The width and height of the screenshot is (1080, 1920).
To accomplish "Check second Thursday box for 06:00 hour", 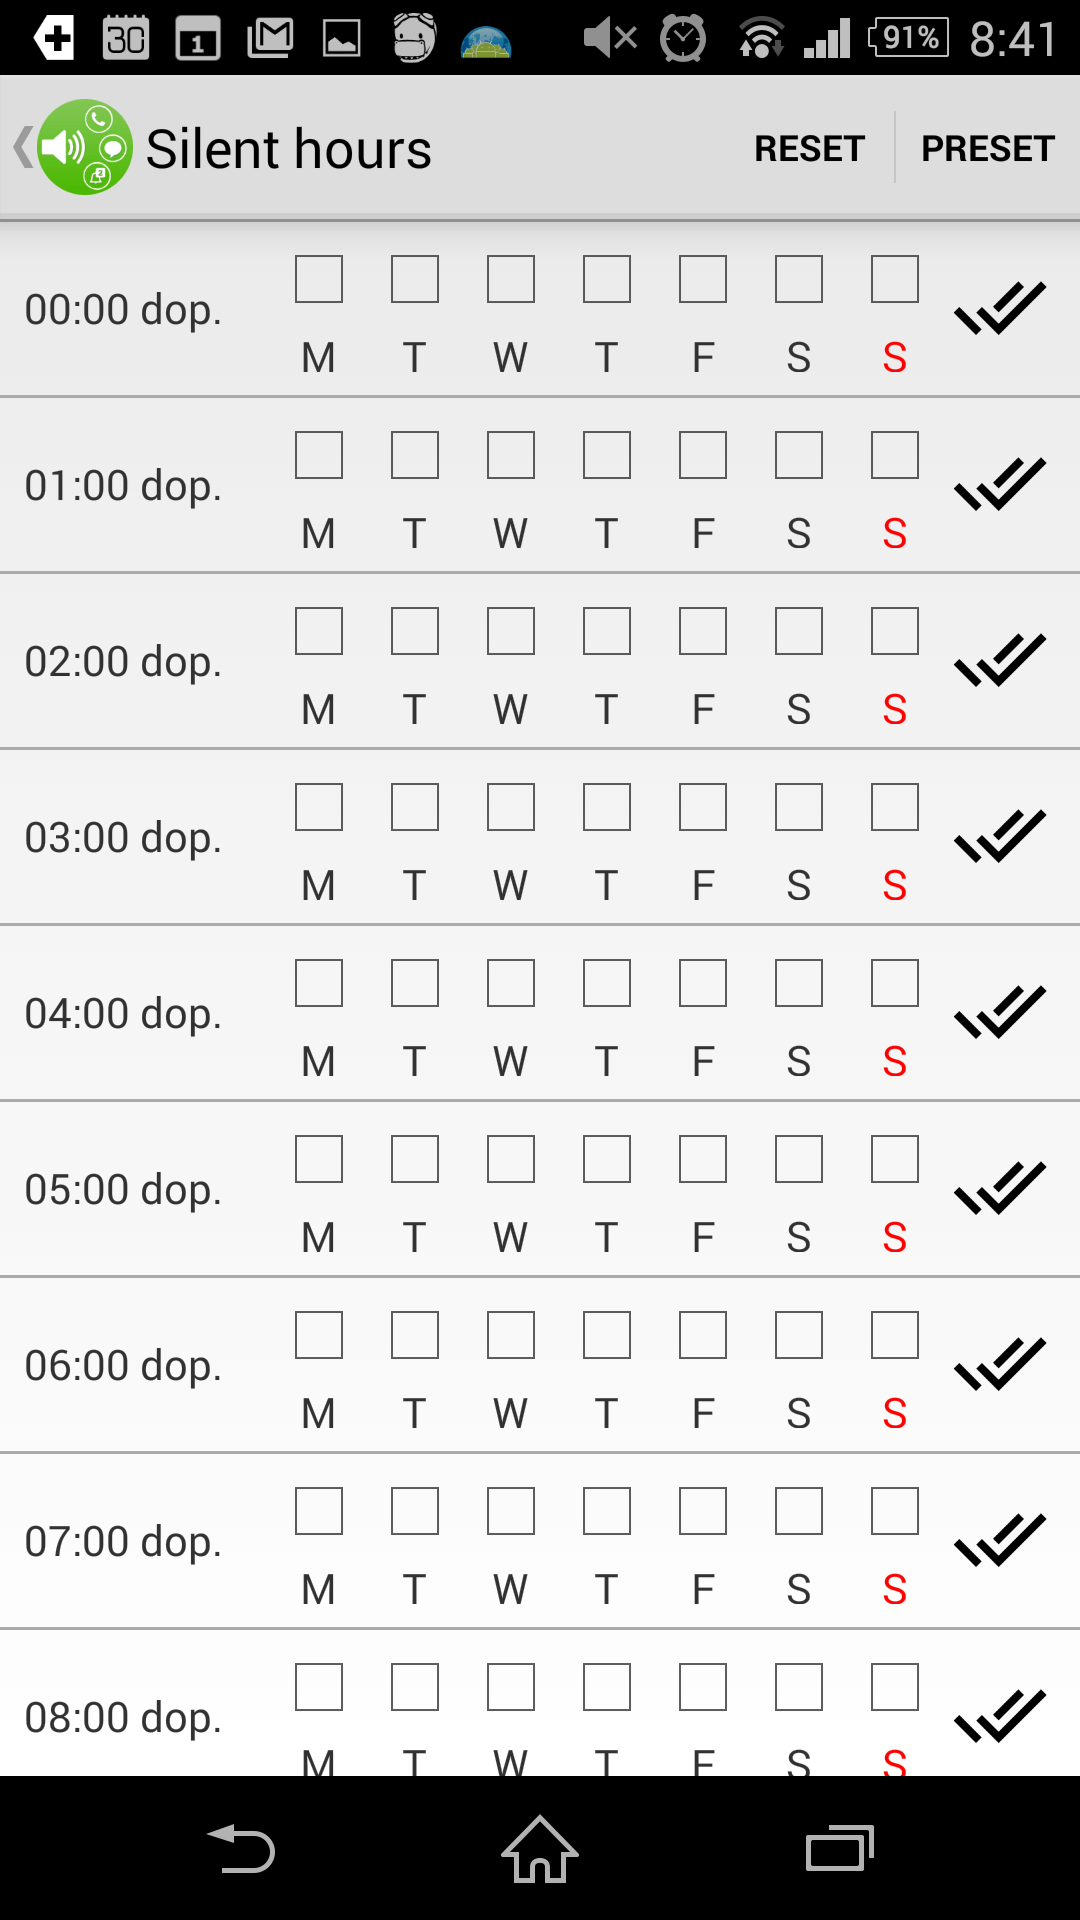I will pos(607,1335).
